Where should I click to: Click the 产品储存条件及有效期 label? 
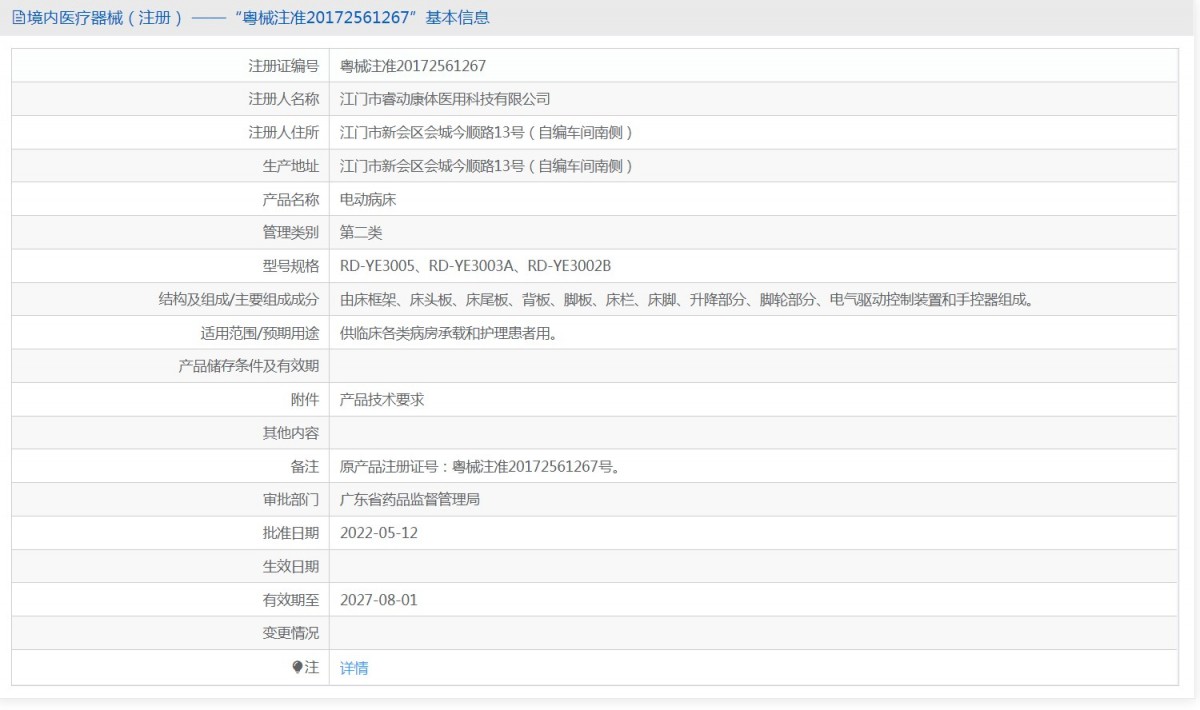pos(248,366)
